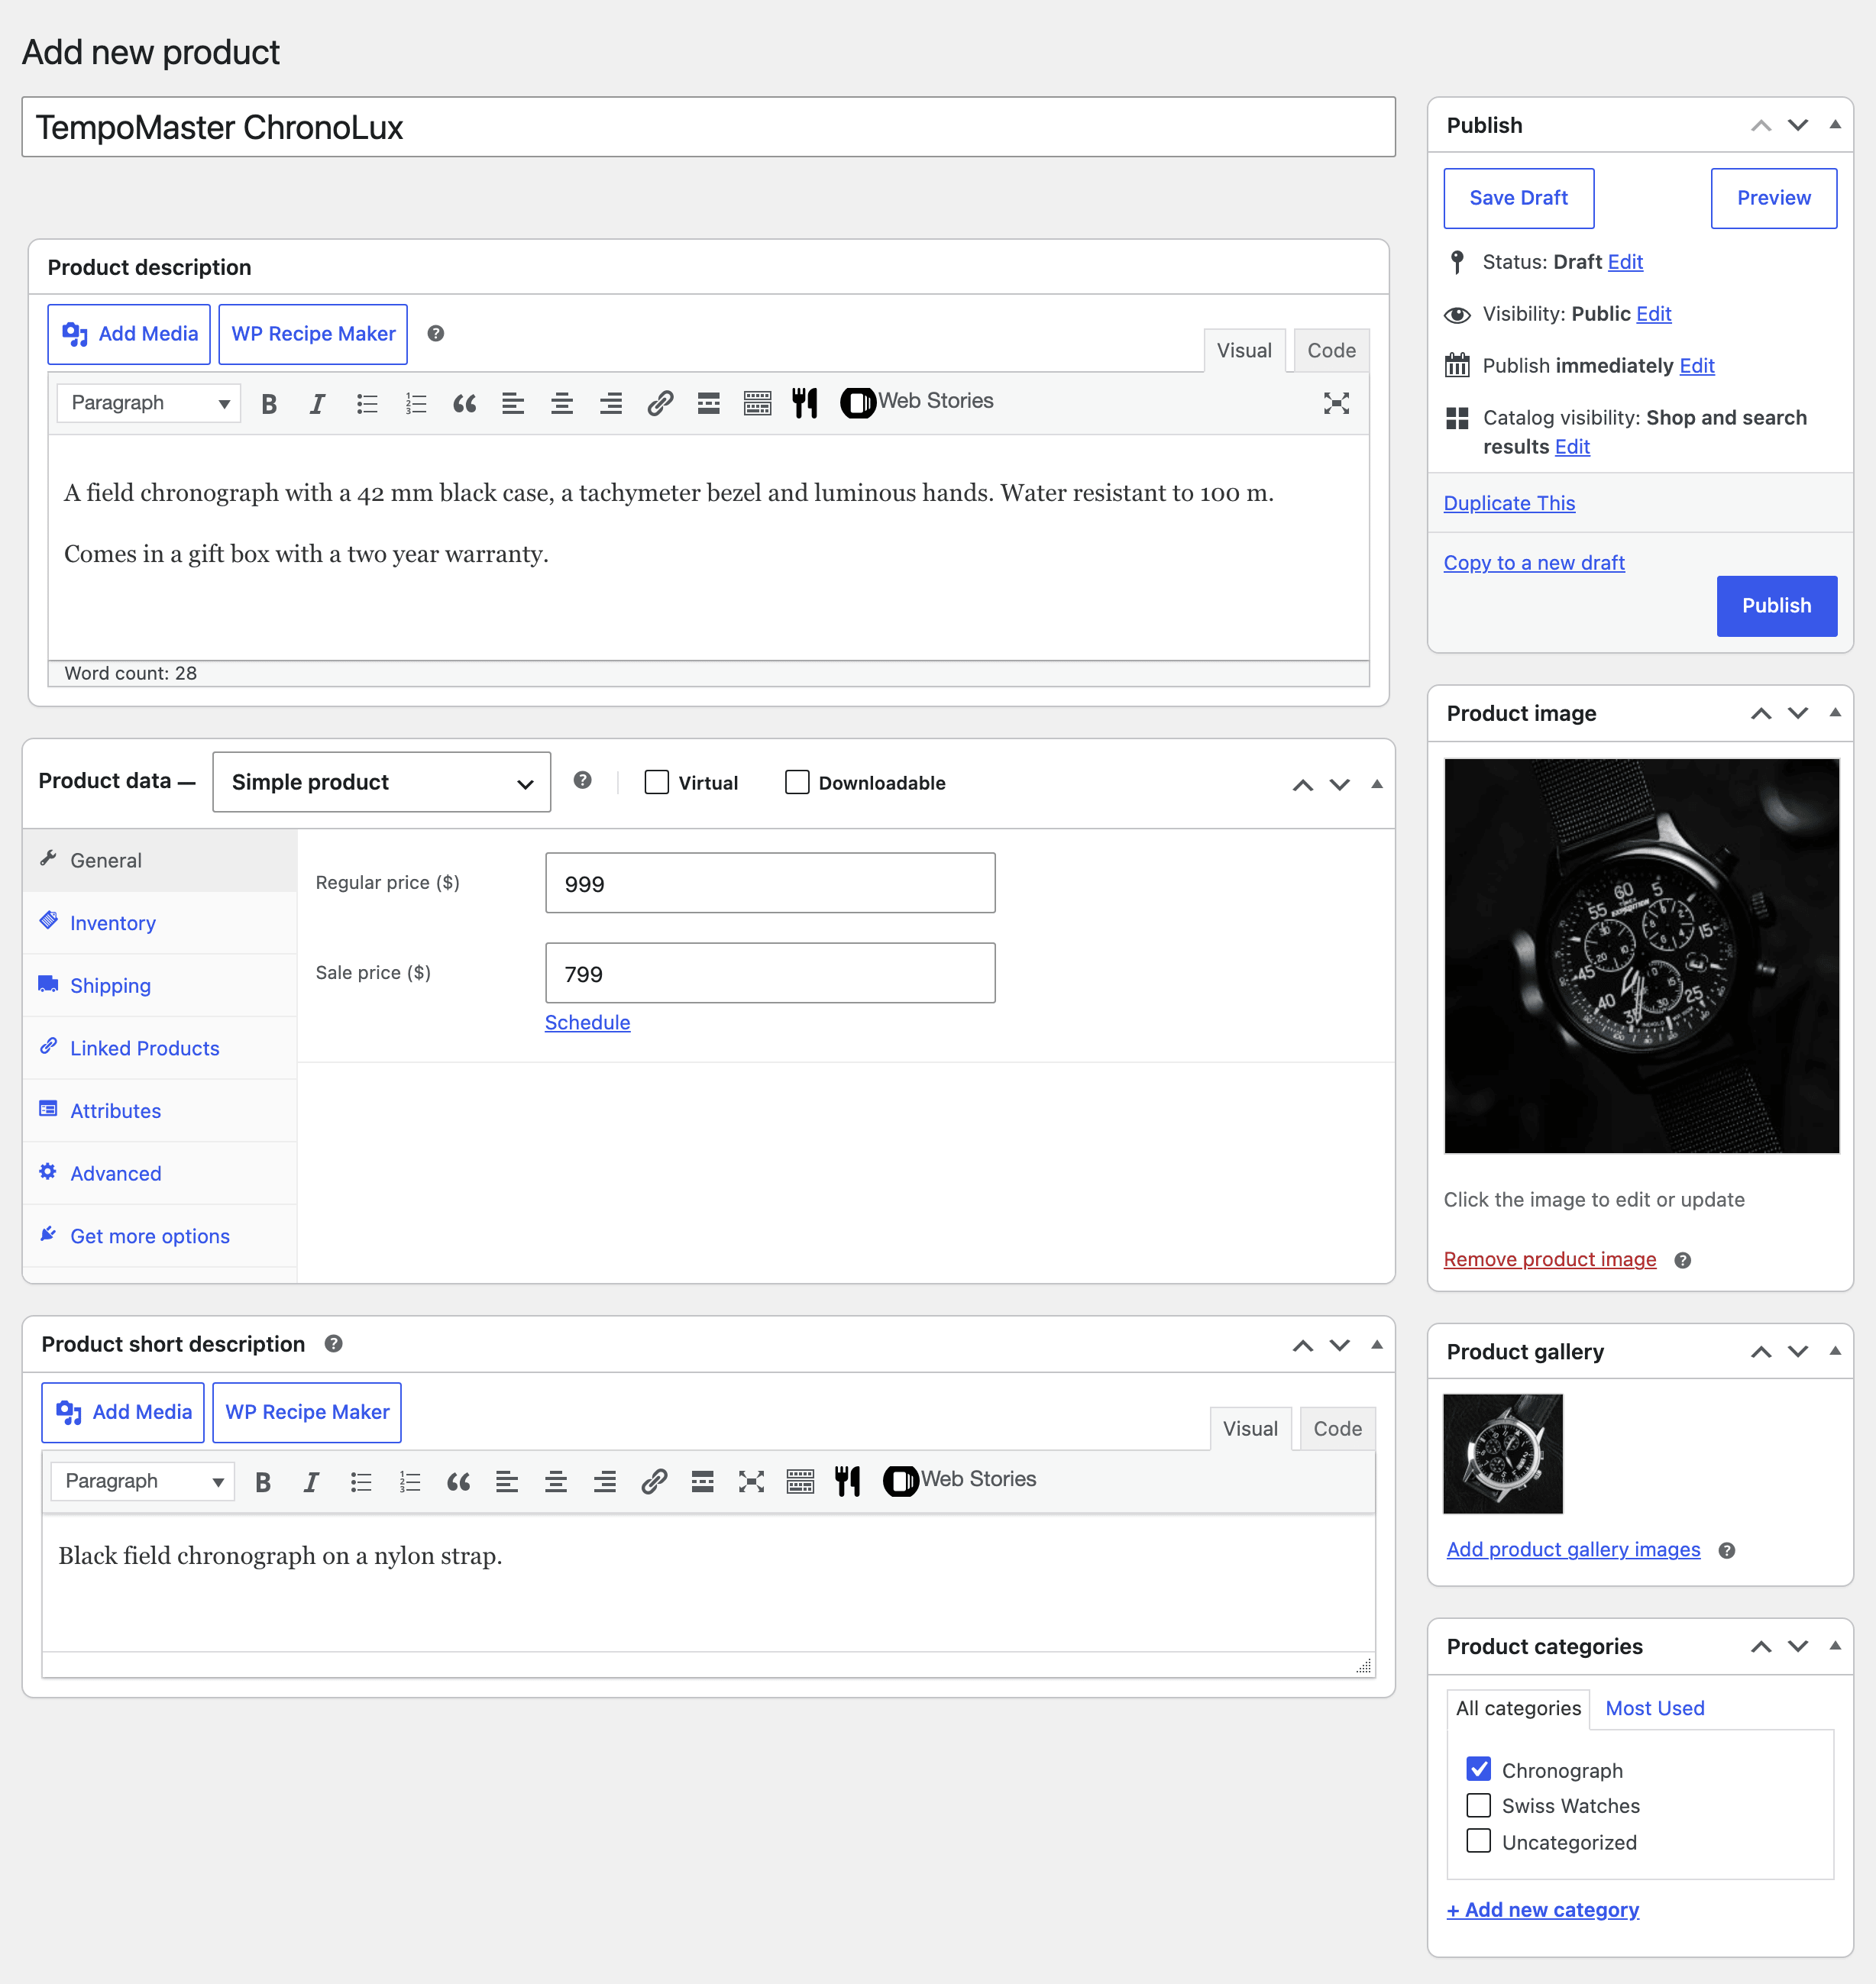Open the Shipping tab in Product data
The height and width of the screenshot is (1984, 1876).
160,986
